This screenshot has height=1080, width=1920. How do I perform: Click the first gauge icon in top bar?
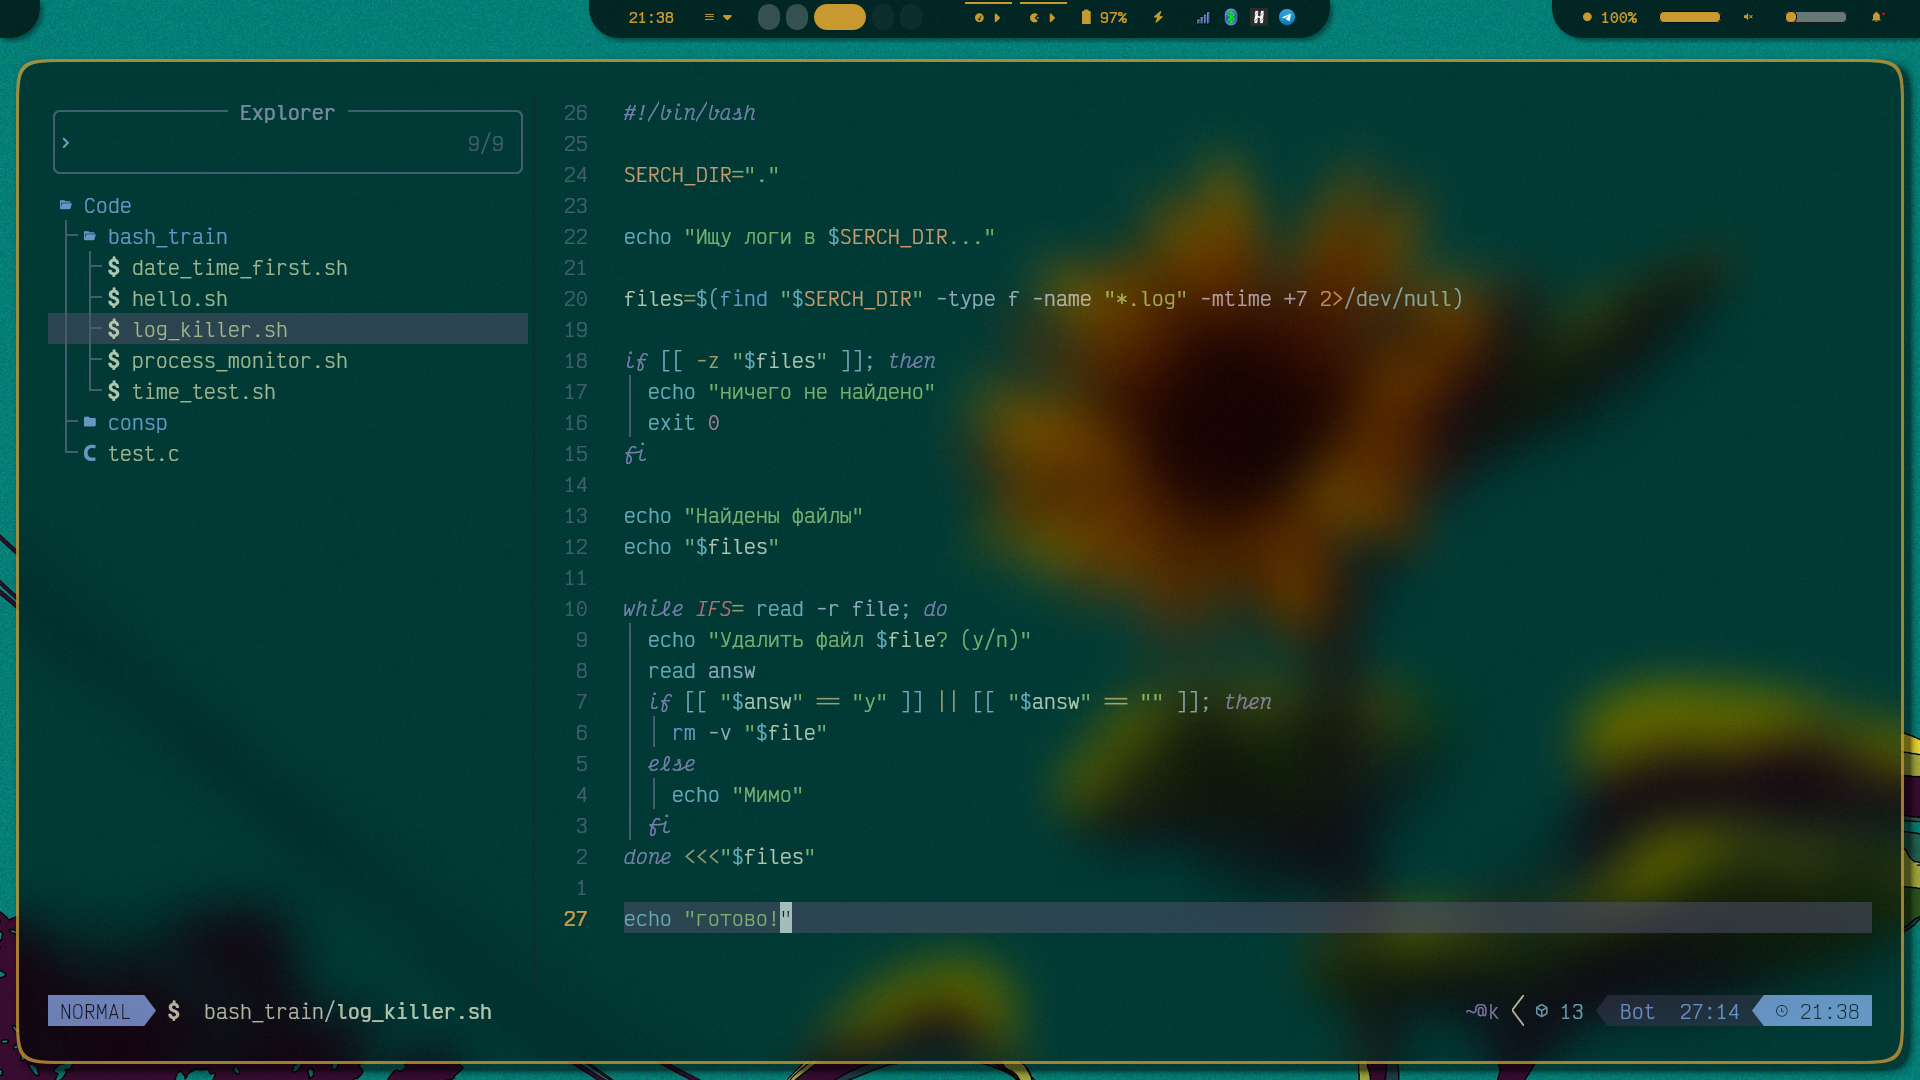[x=979, y=17]
